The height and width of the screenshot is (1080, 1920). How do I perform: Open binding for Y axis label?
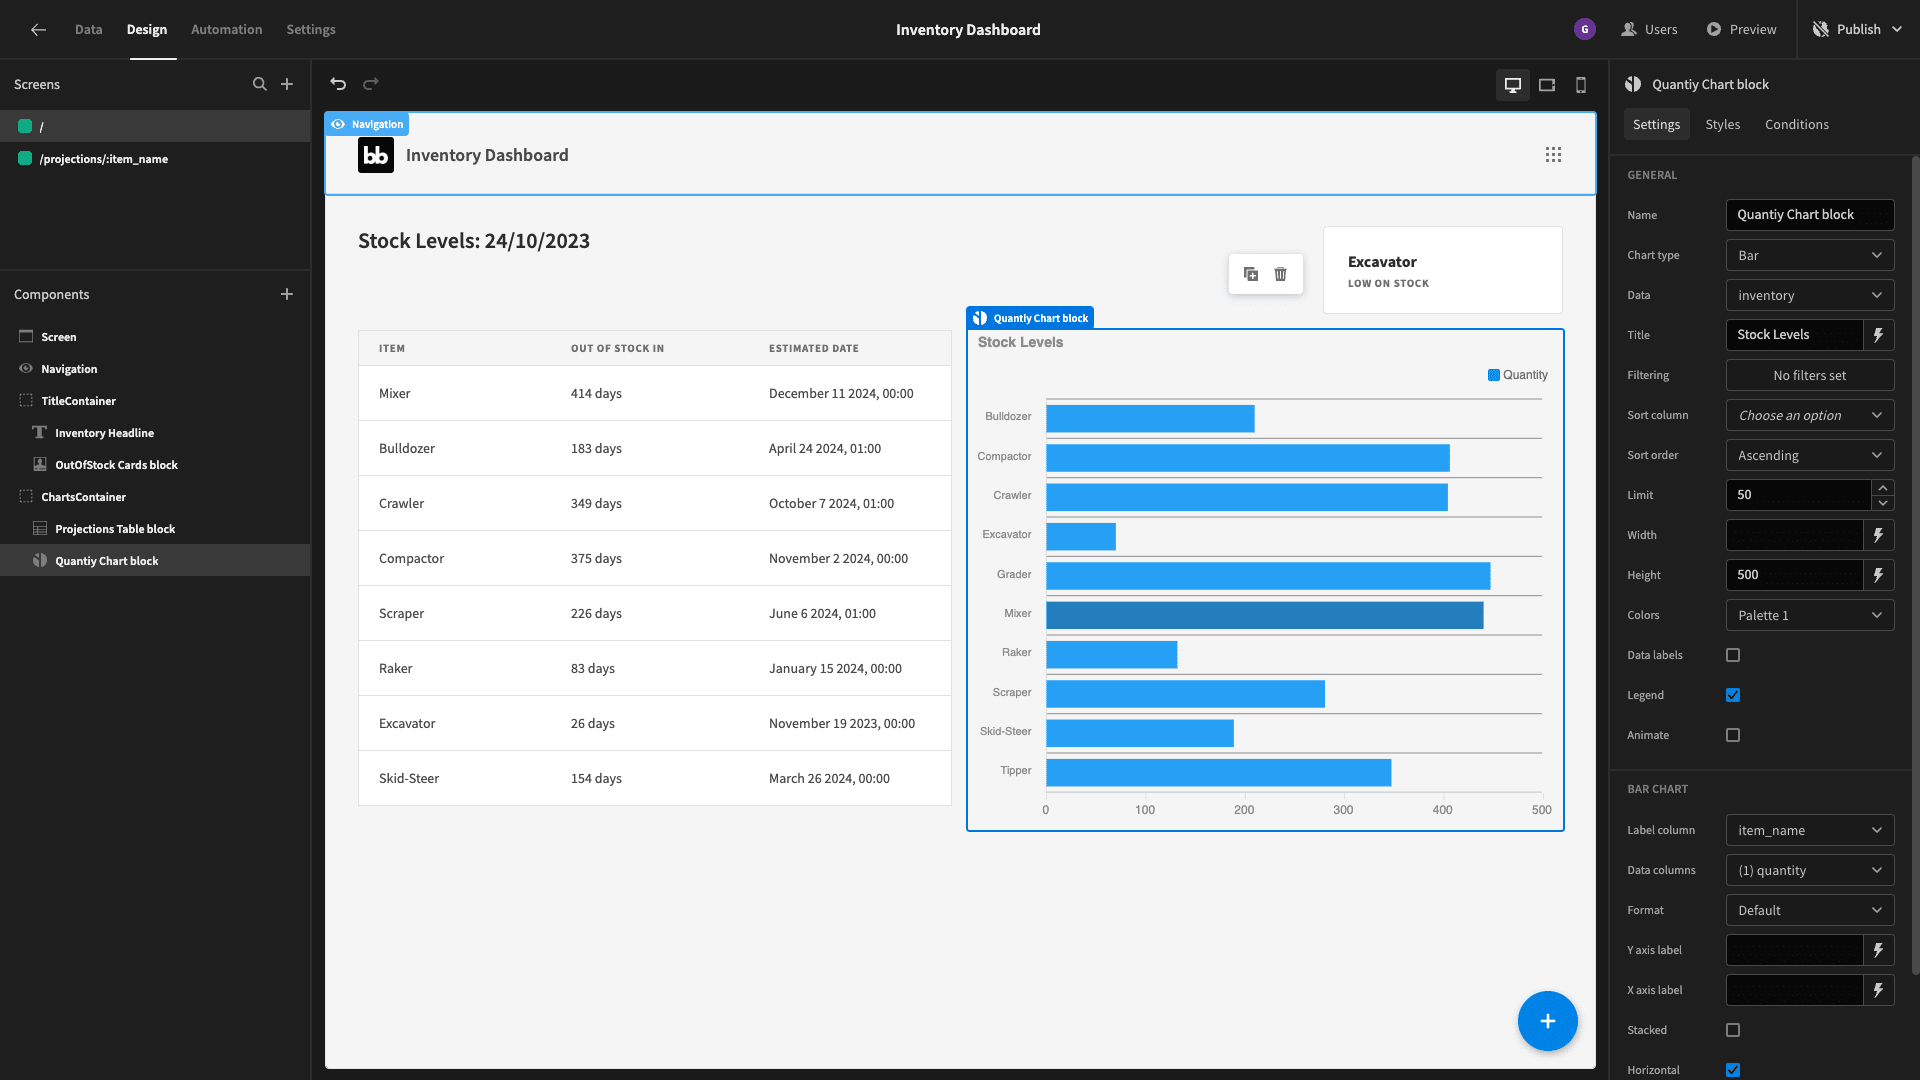(1879, 950)
